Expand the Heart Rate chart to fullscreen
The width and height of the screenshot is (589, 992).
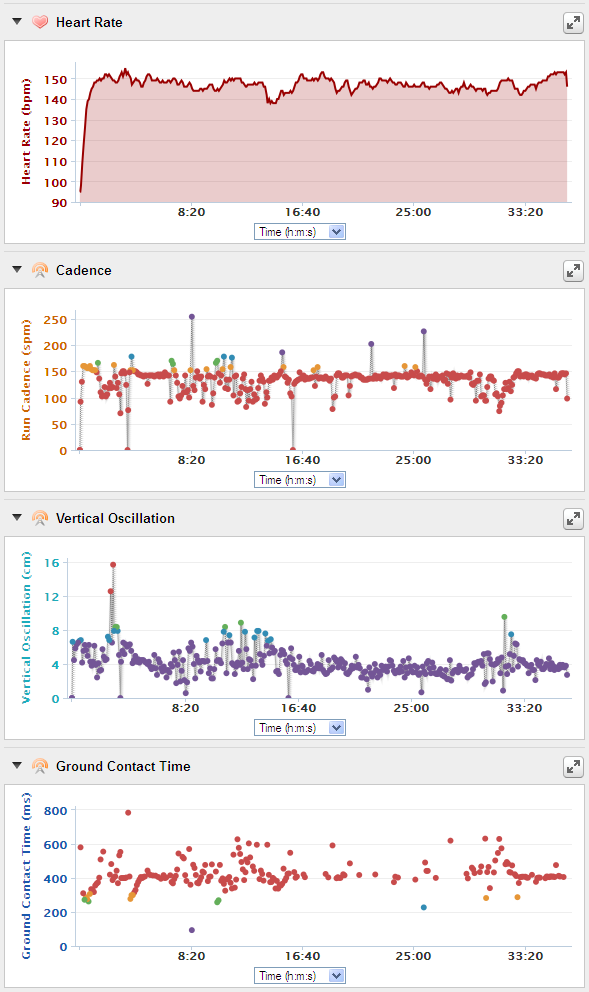(573, 23)
